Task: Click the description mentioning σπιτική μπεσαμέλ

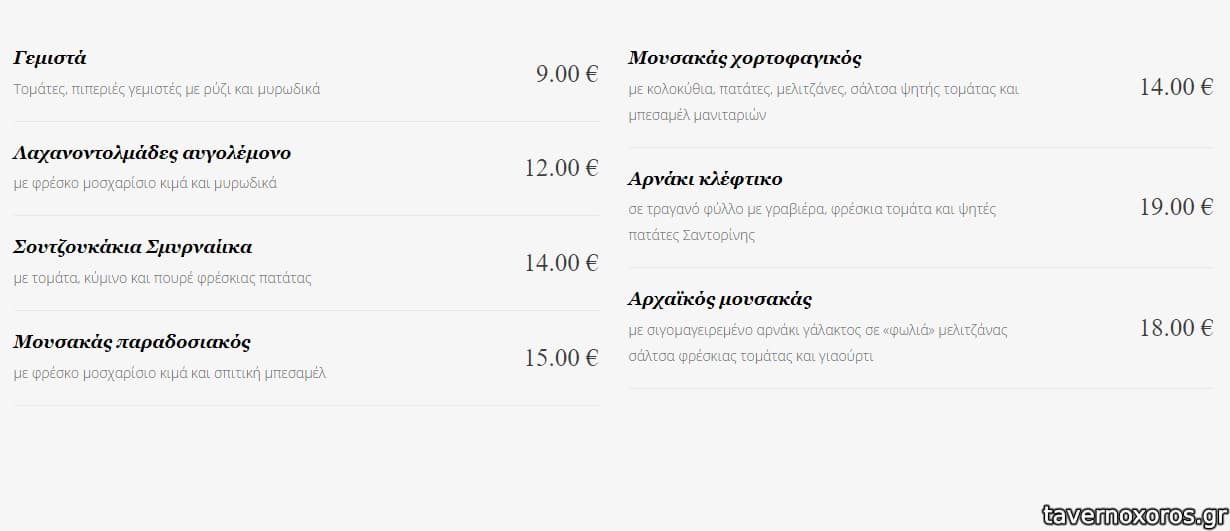Action: pos(170,373)
